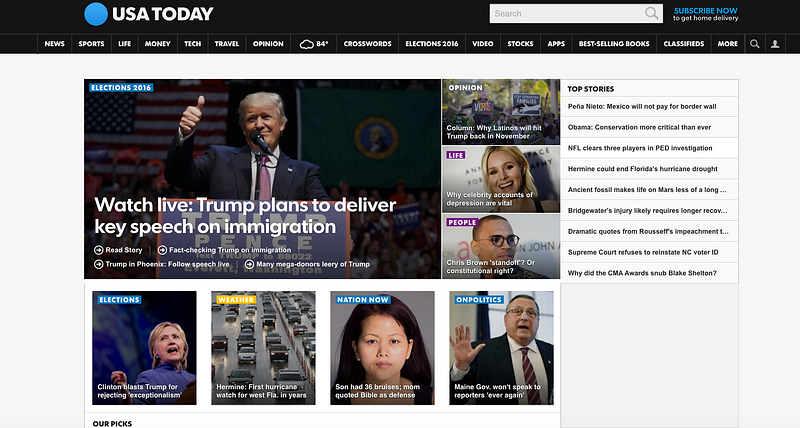Viewport: 800px width, 428px height.
Task: Click the NATION NOW tag
Action: point(363,300)
